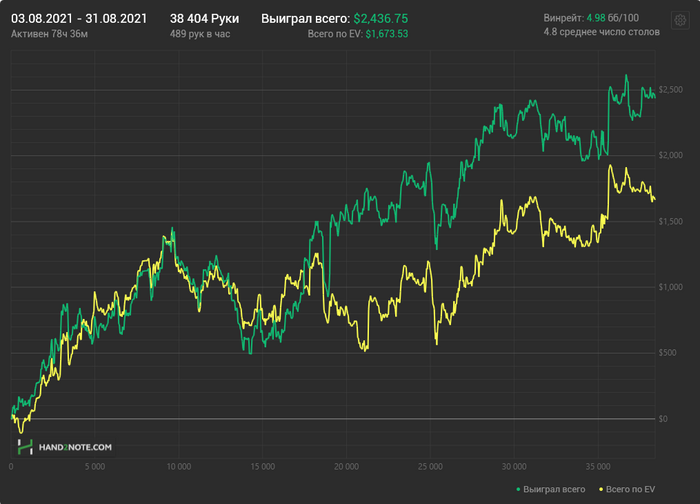Image resolution: width=700 pixels, height=504 pixels.
Task: Click the green legend dot for winnings
Action: [518, 490]
